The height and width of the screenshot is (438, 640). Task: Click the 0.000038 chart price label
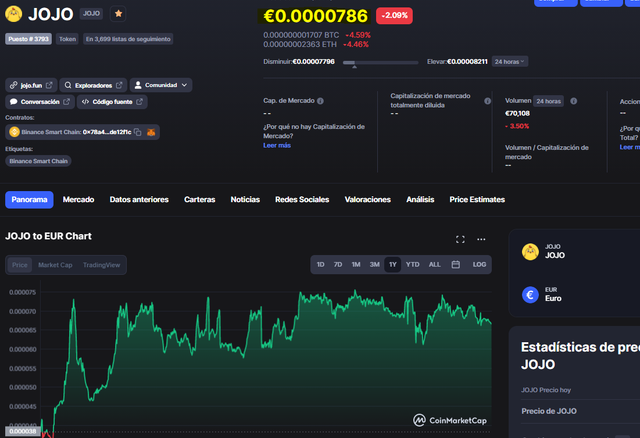[x=22, y=431]
